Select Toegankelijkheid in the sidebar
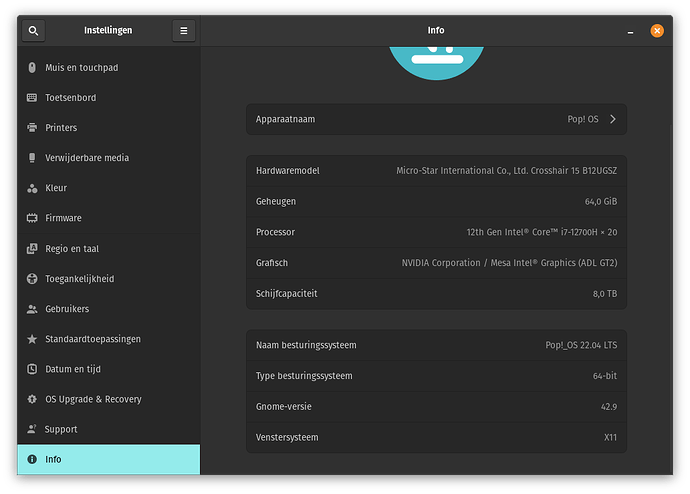Image resolution: width=690 pixels, height=494 pixels. 109,278
